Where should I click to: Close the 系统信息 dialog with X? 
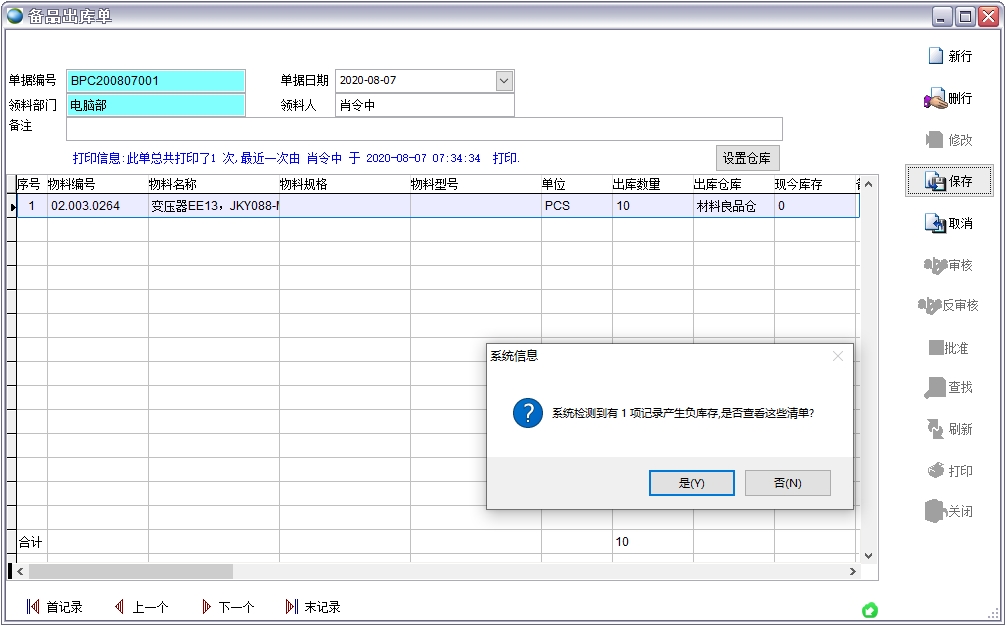point(838,356)
